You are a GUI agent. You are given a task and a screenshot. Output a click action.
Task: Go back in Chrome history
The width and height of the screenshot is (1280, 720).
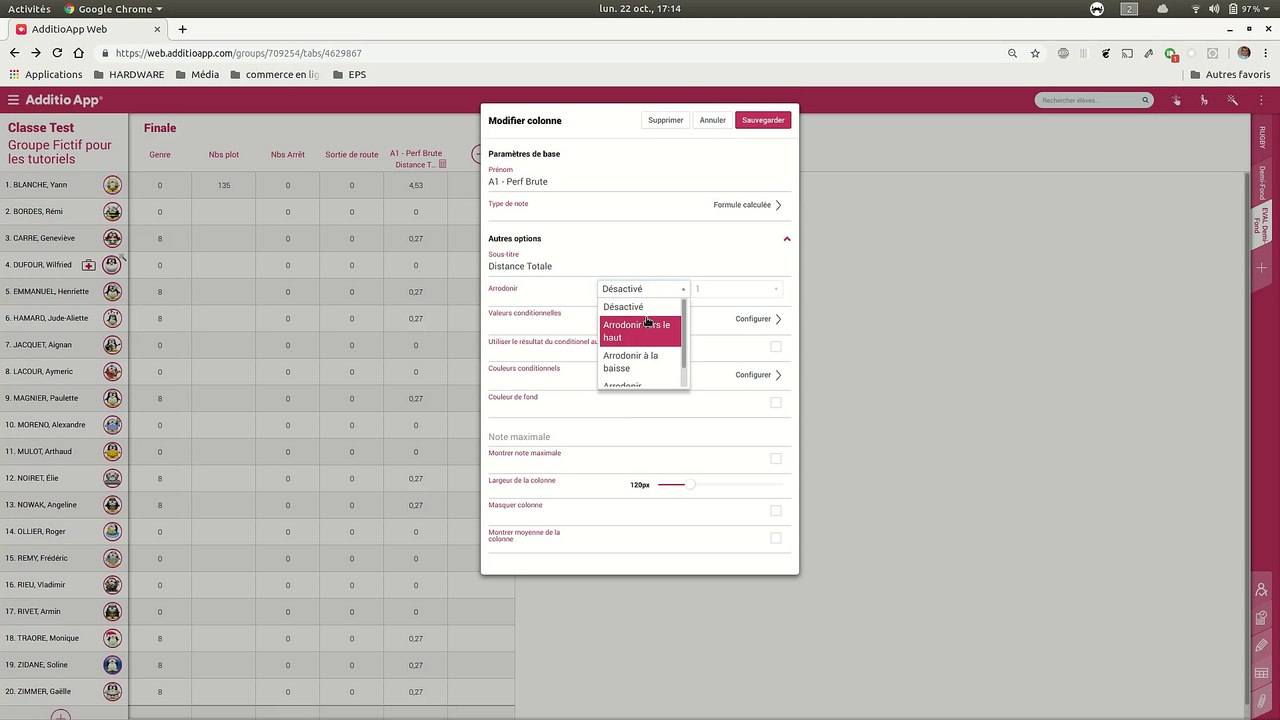click(x=14, y=53)
